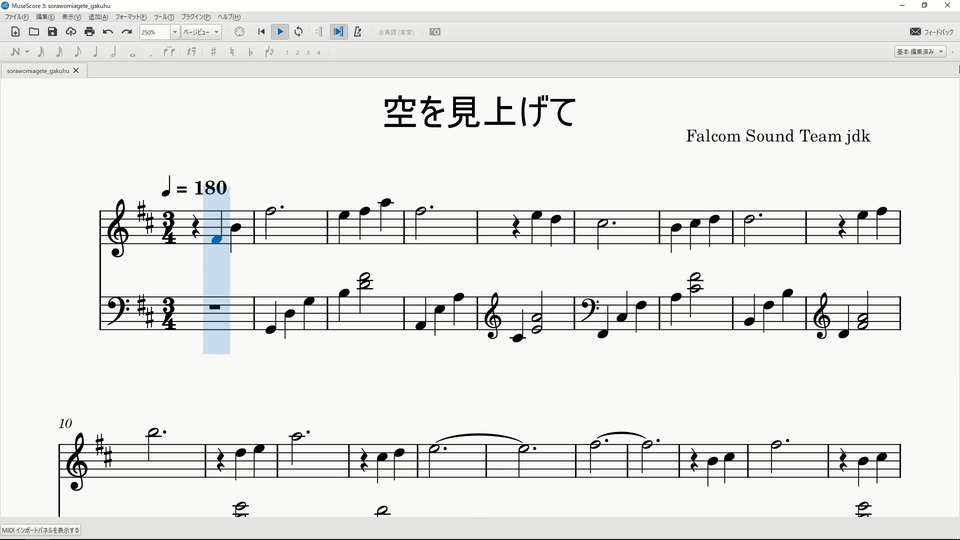Image resolution: width=960 pixels, height=540 pixels.
Task: Select the highlighted blue note in measure one
Action: 216,239
